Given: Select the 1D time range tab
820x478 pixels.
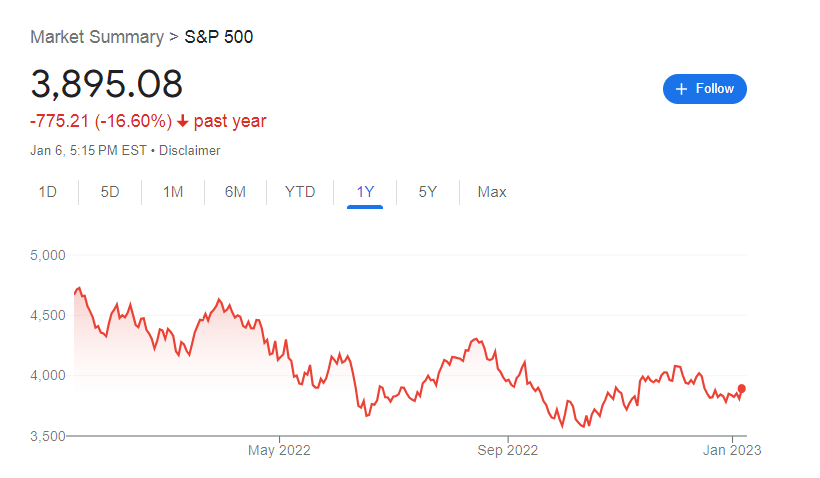Looking at the screenshot, I should pyautogui.click(x=48, y=192).
